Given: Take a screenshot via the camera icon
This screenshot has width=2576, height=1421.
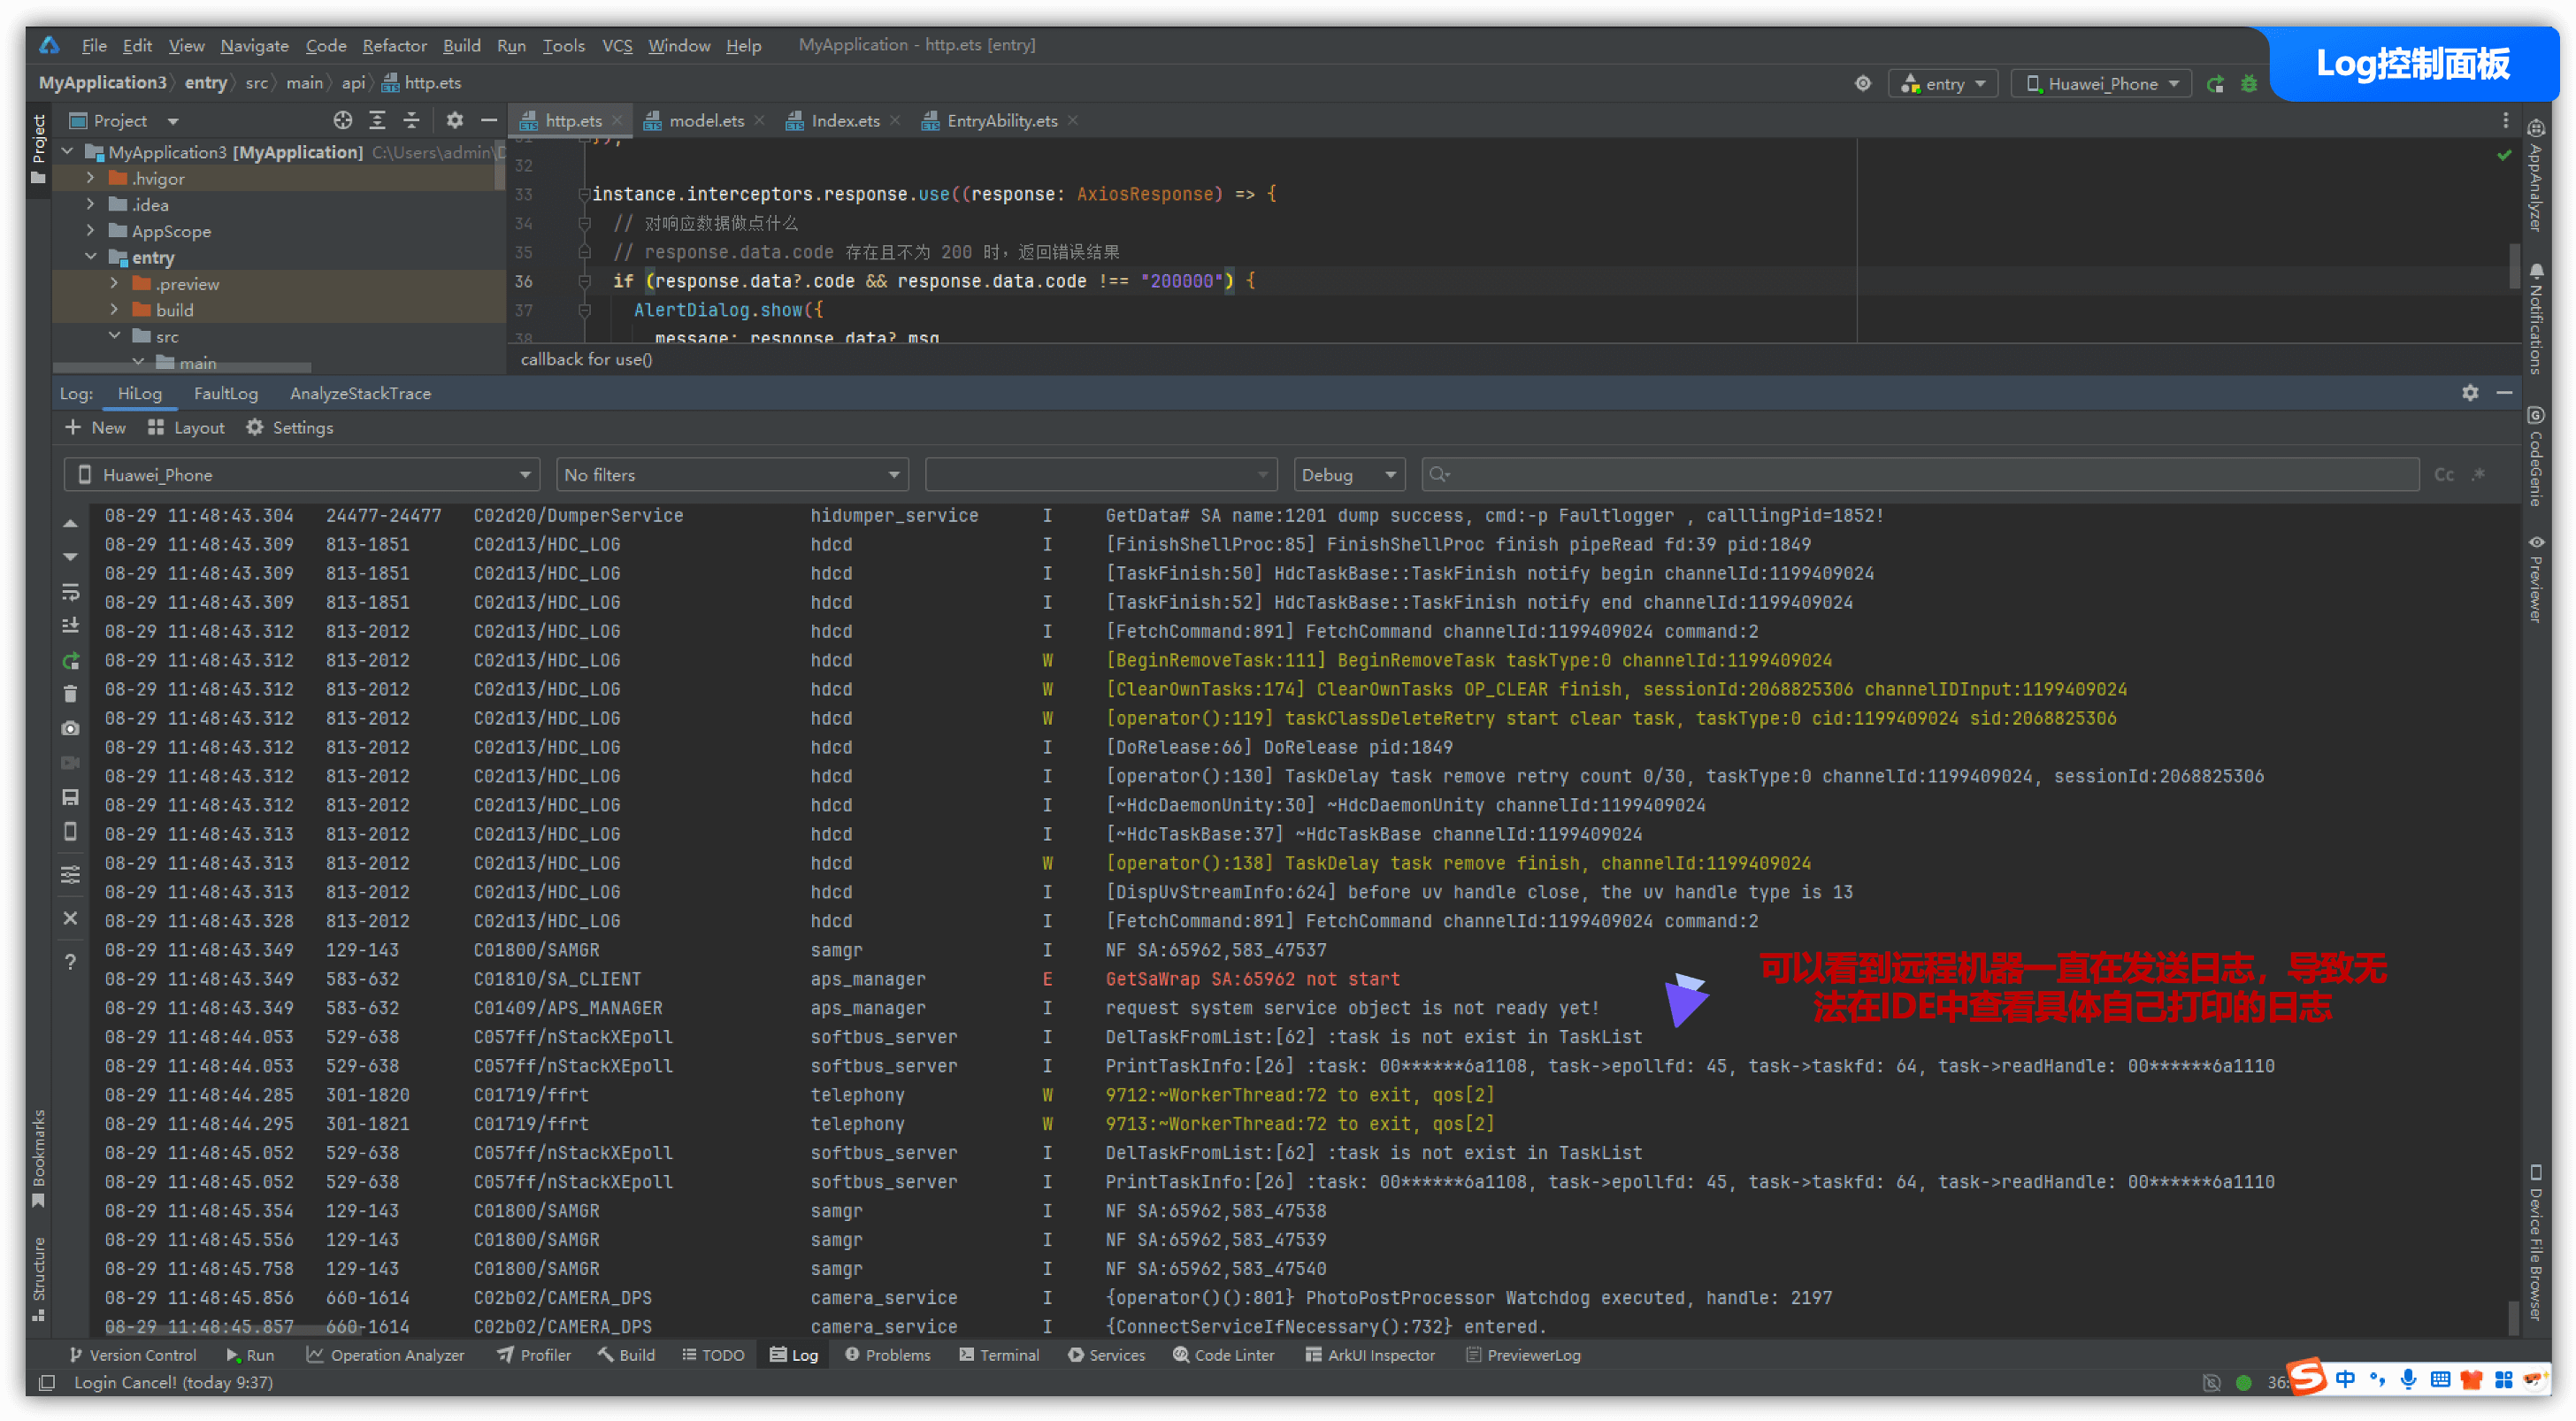Looking at the screenshot, I should pyautogui.click(x=70, y=728).
